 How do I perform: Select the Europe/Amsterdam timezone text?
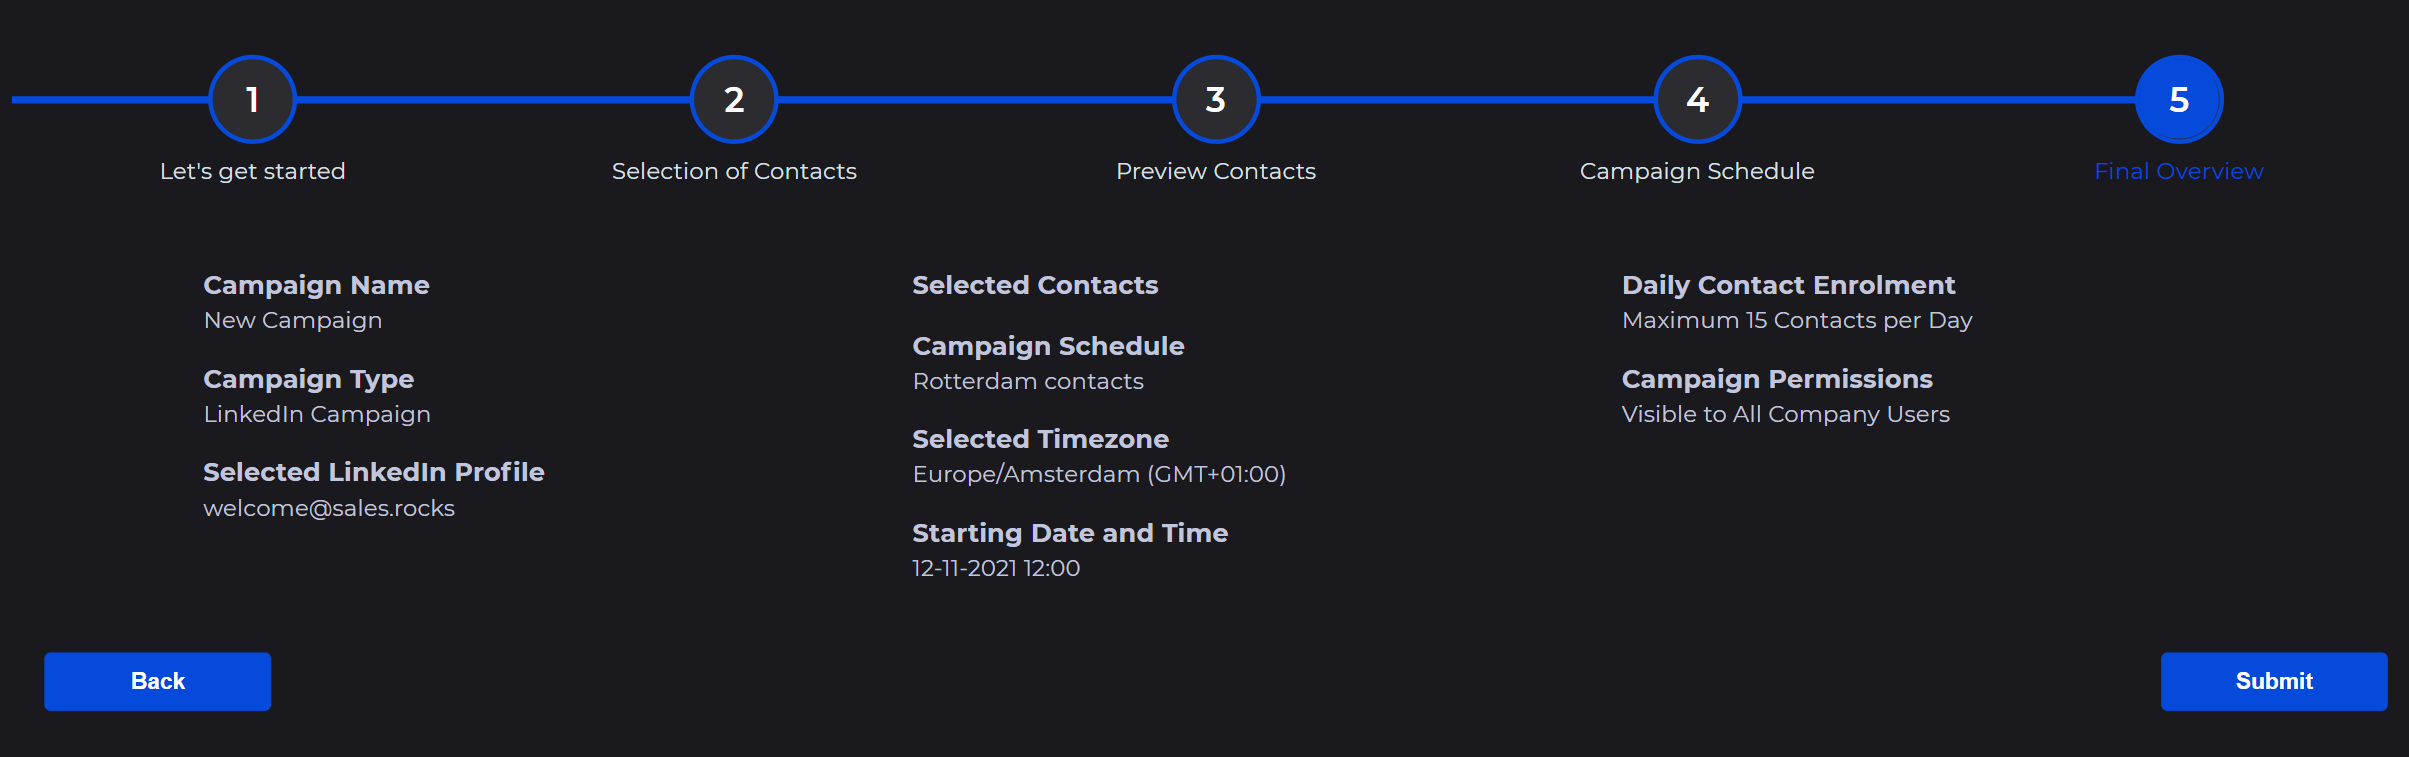coord(1099,474)
